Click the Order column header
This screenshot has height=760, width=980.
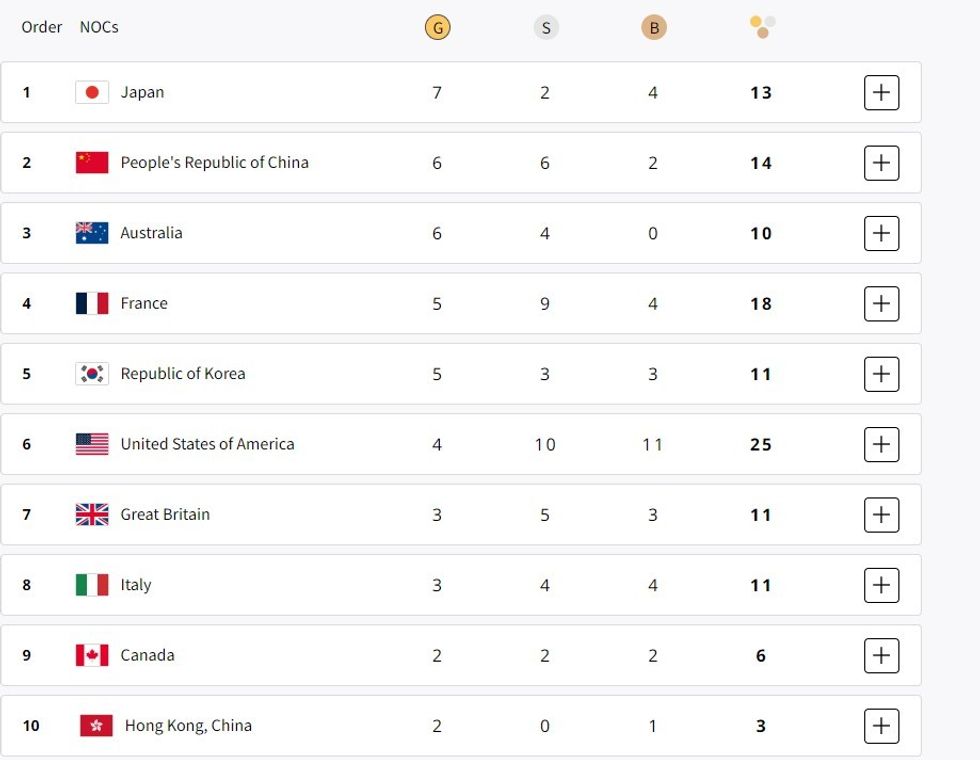tap(42, 27)
